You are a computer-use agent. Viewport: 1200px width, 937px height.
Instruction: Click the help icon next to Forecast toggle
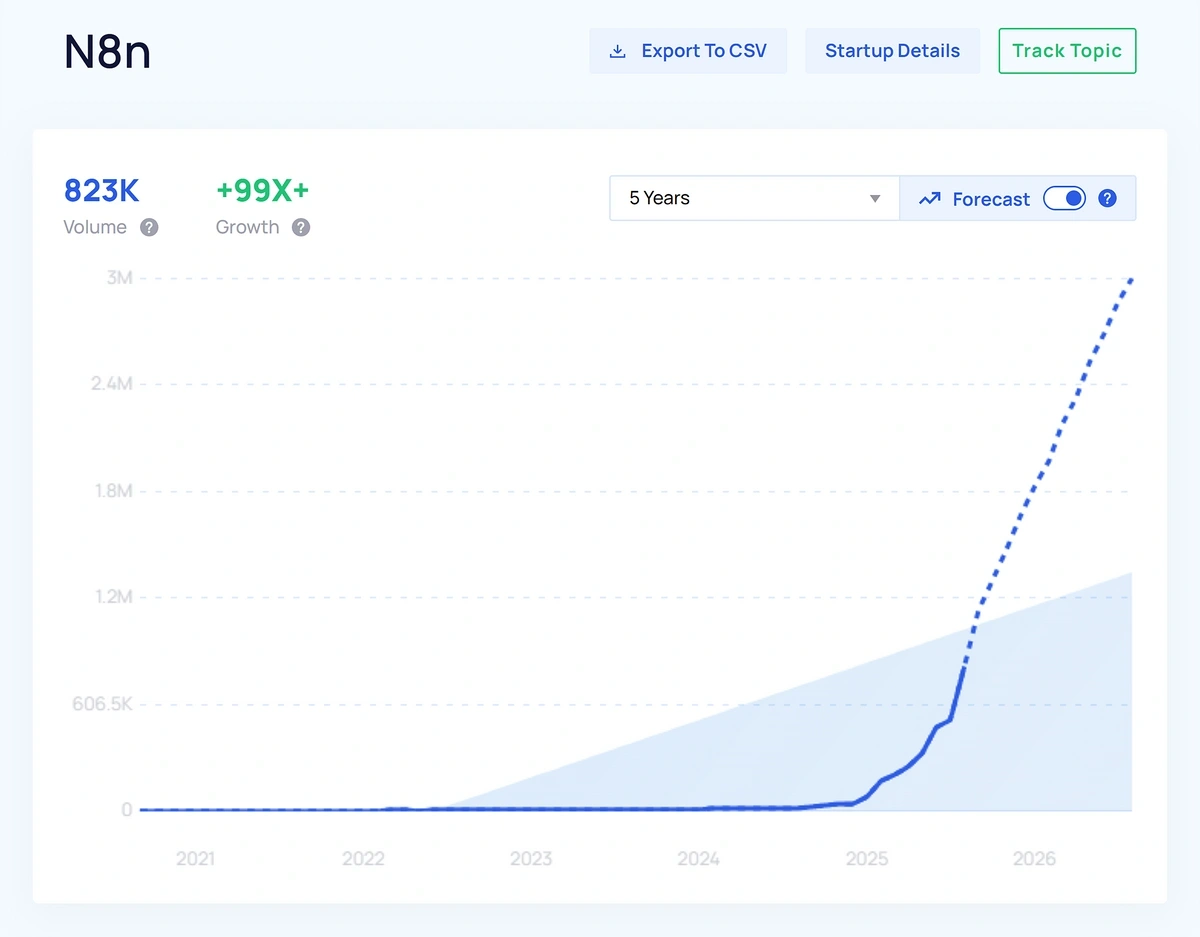[1107, 198]
